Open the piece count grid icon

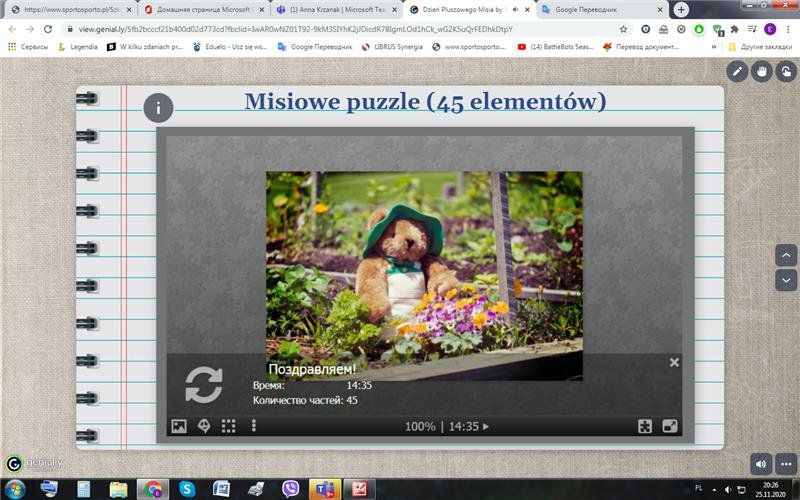coord(229,426)
